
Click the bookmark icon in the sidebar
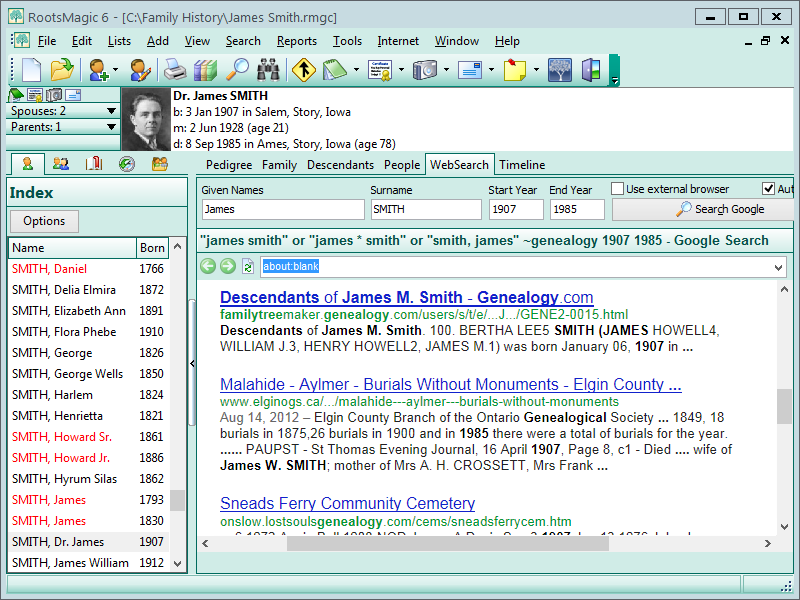pyautogui.click(x=94, y=164)
